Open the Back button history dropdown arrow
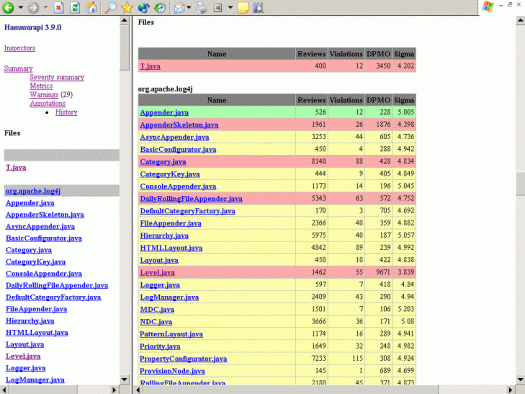The height and width of the screenshot is (394, 525). point(20,7)
